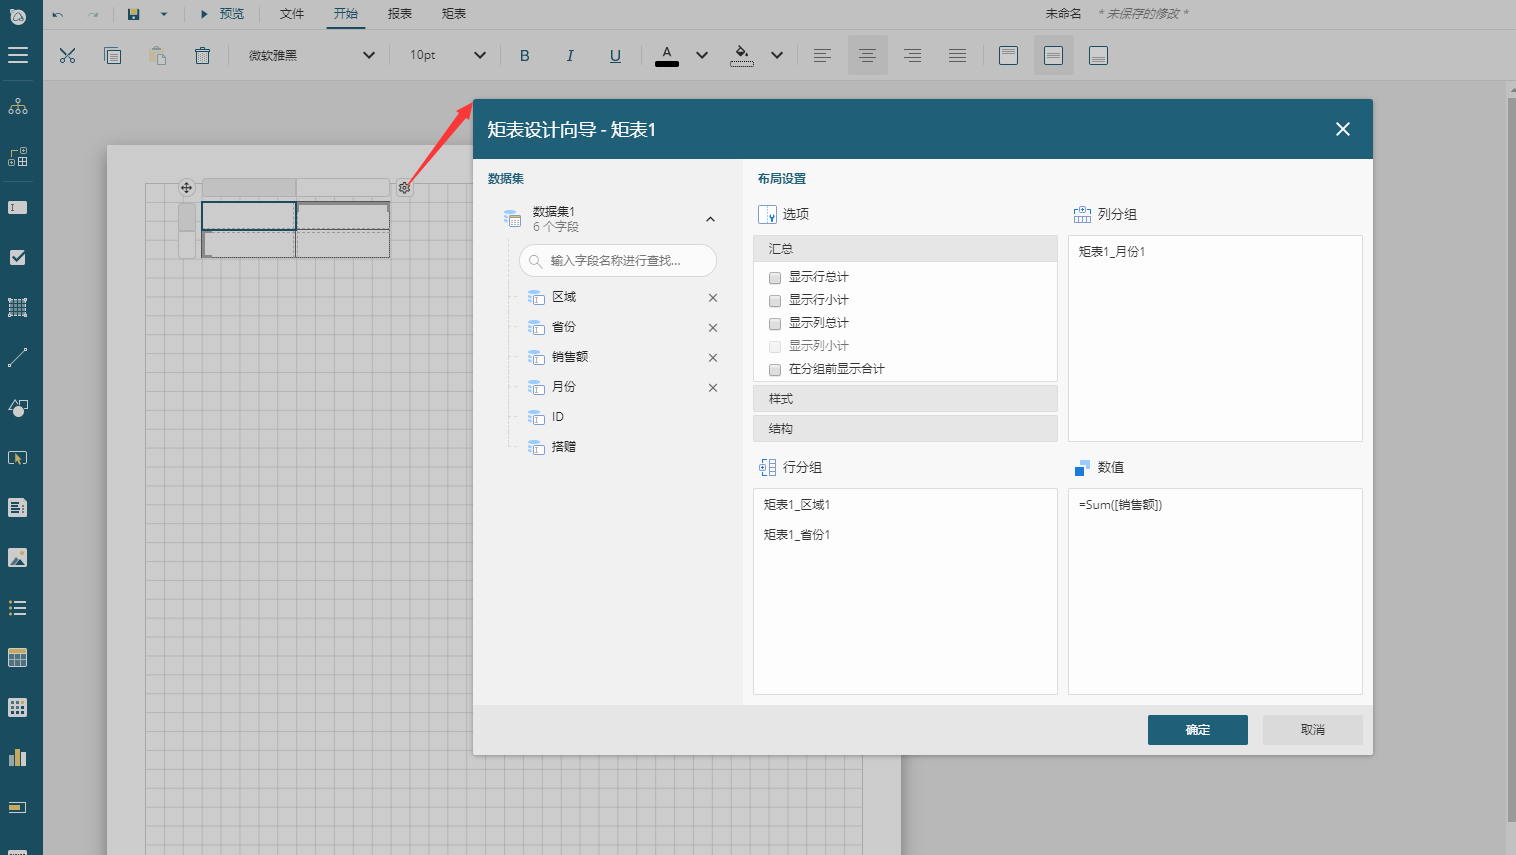The height and width of the screenshot is (855, 1516).
Task: Select 矩表1_月份1 in column groups
Action: click(1112, 252)
